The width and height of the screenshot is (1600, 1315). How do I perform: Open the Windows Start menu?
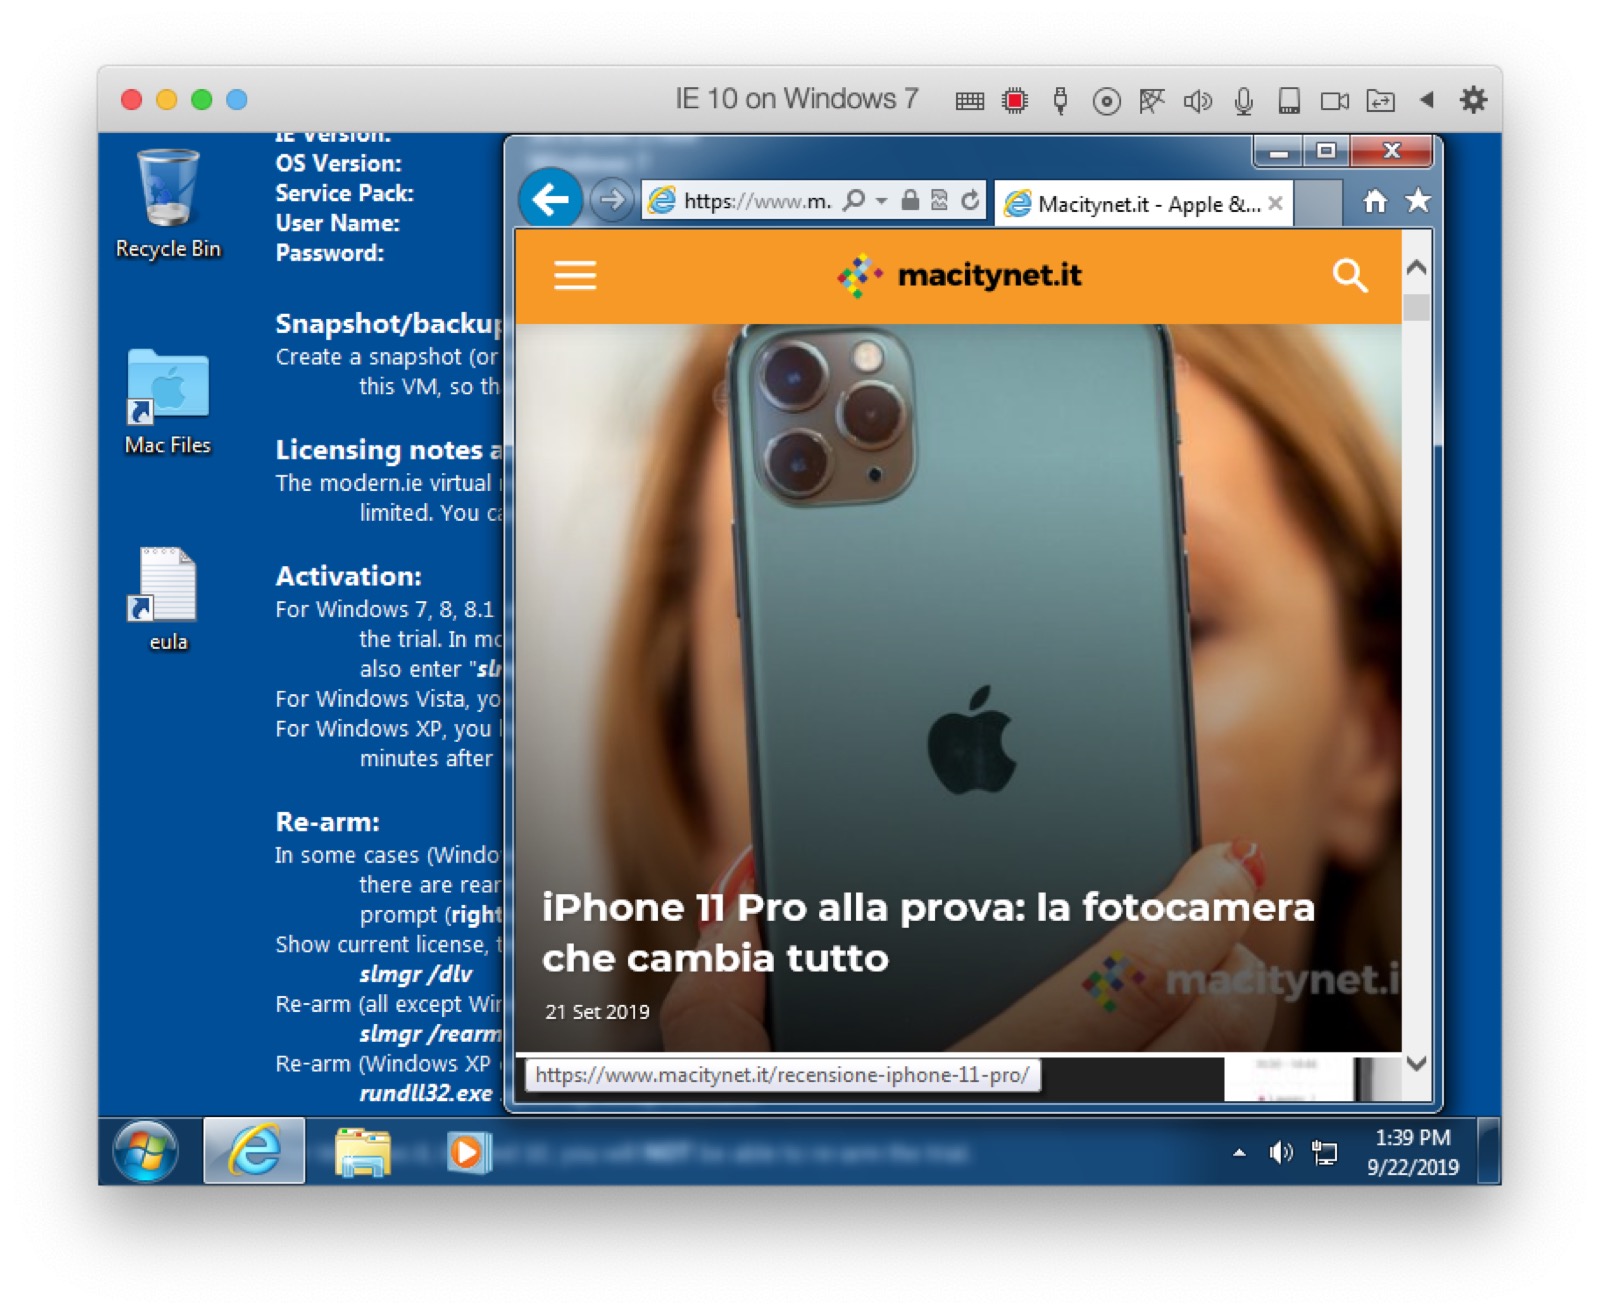coord(145,1151)
